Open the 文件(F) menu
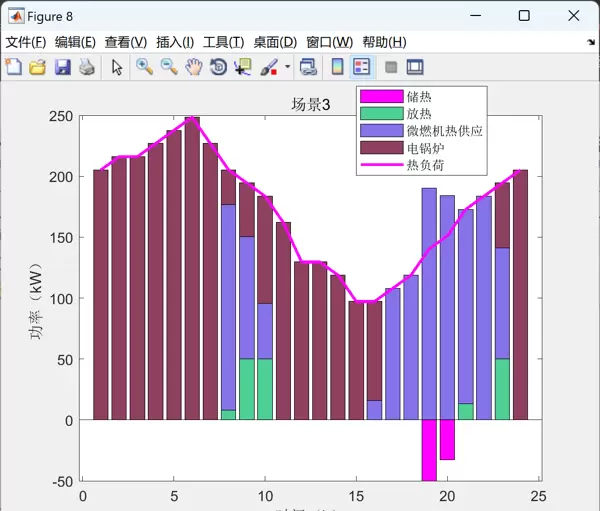The height and width of the screenshot is (511, 600). (x=26, y=42)
